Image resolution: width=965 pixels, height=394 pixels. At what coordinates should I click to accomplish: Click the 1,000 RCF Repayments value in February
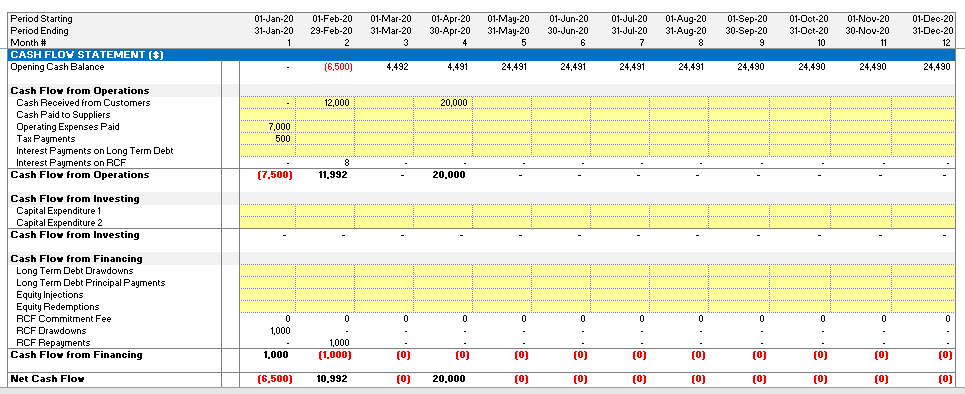[x=339, y=343]
